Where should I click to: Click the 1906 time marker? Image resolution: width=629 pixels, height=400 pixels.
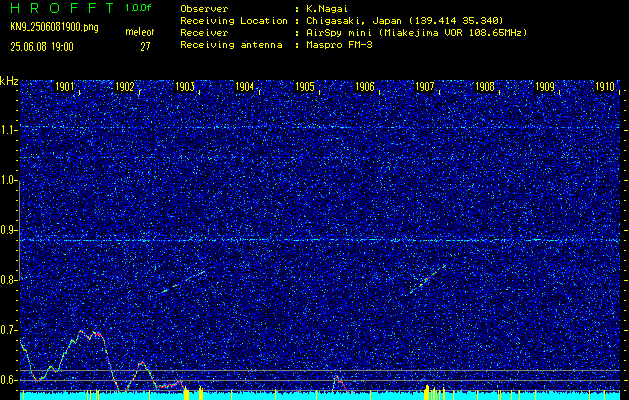(x=365, y=87)
